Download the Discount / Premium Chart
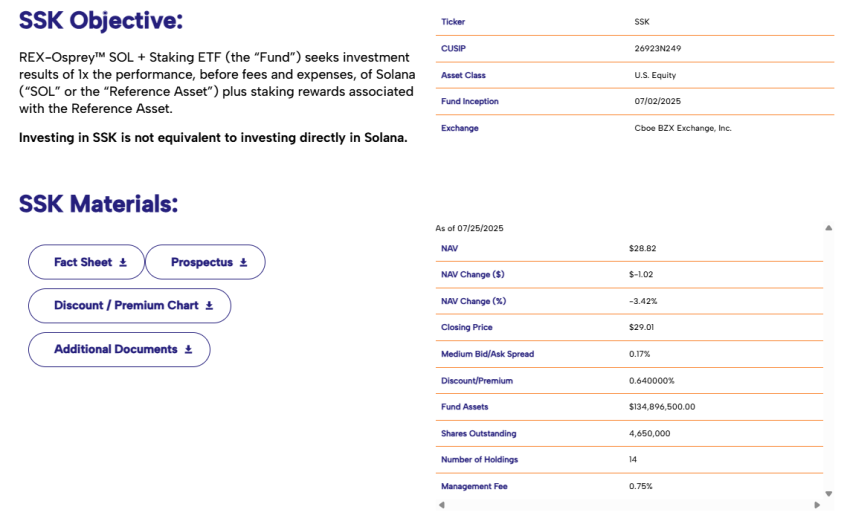Image resolution: width=850 pixels, height=521 pixels. click(129, 306)
